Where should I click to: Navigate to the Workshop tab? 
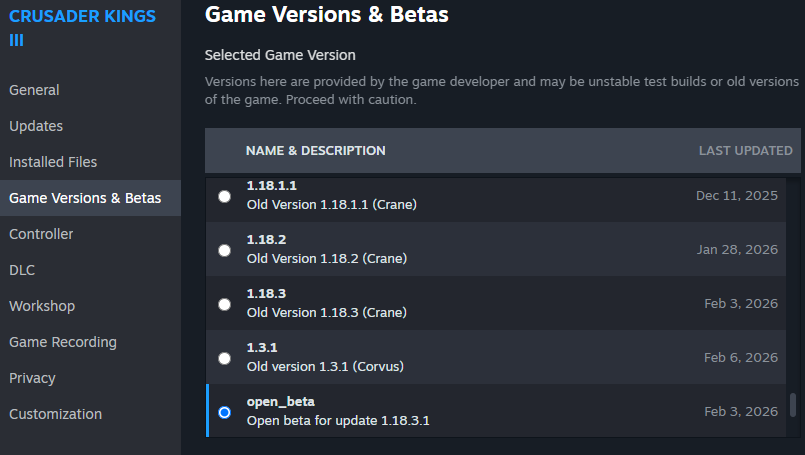pyautogui.click(x=42, y=306)
